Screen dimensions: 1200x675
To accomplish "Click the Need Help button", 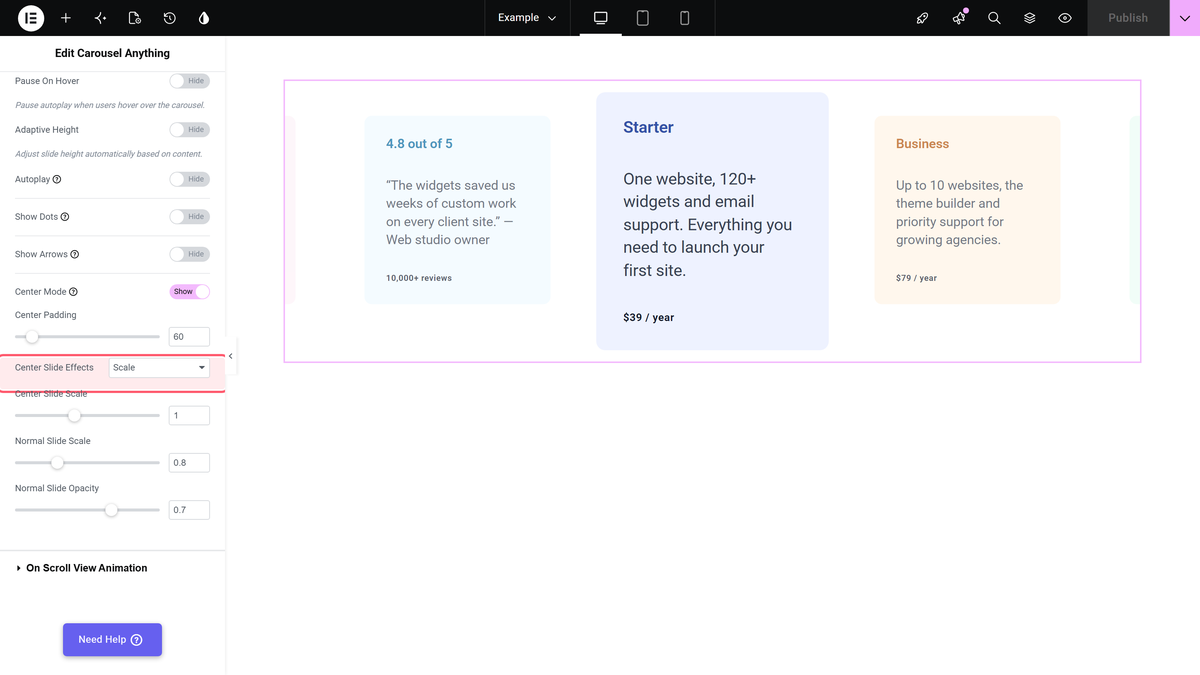I will point(112,640).
